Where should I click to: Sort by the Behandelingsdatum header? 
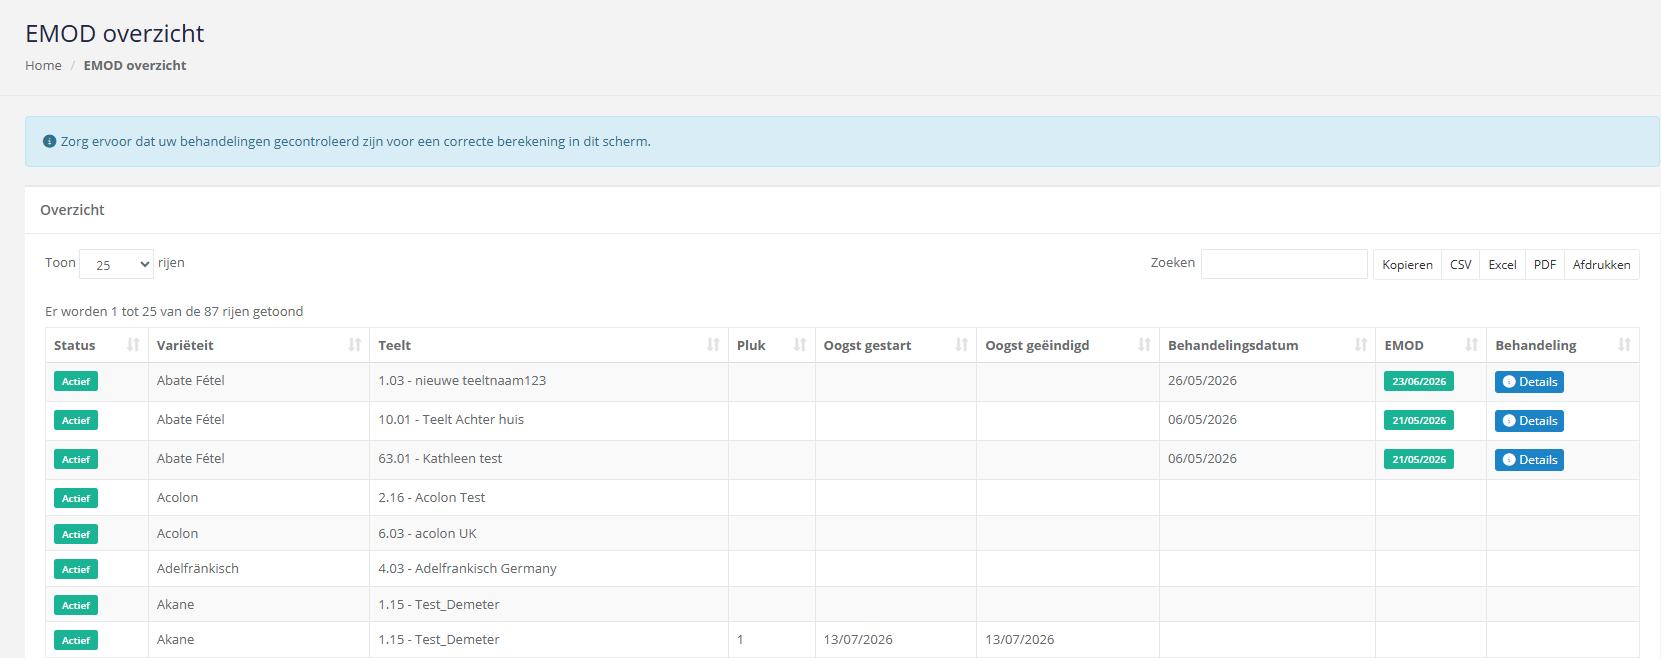1267,345
